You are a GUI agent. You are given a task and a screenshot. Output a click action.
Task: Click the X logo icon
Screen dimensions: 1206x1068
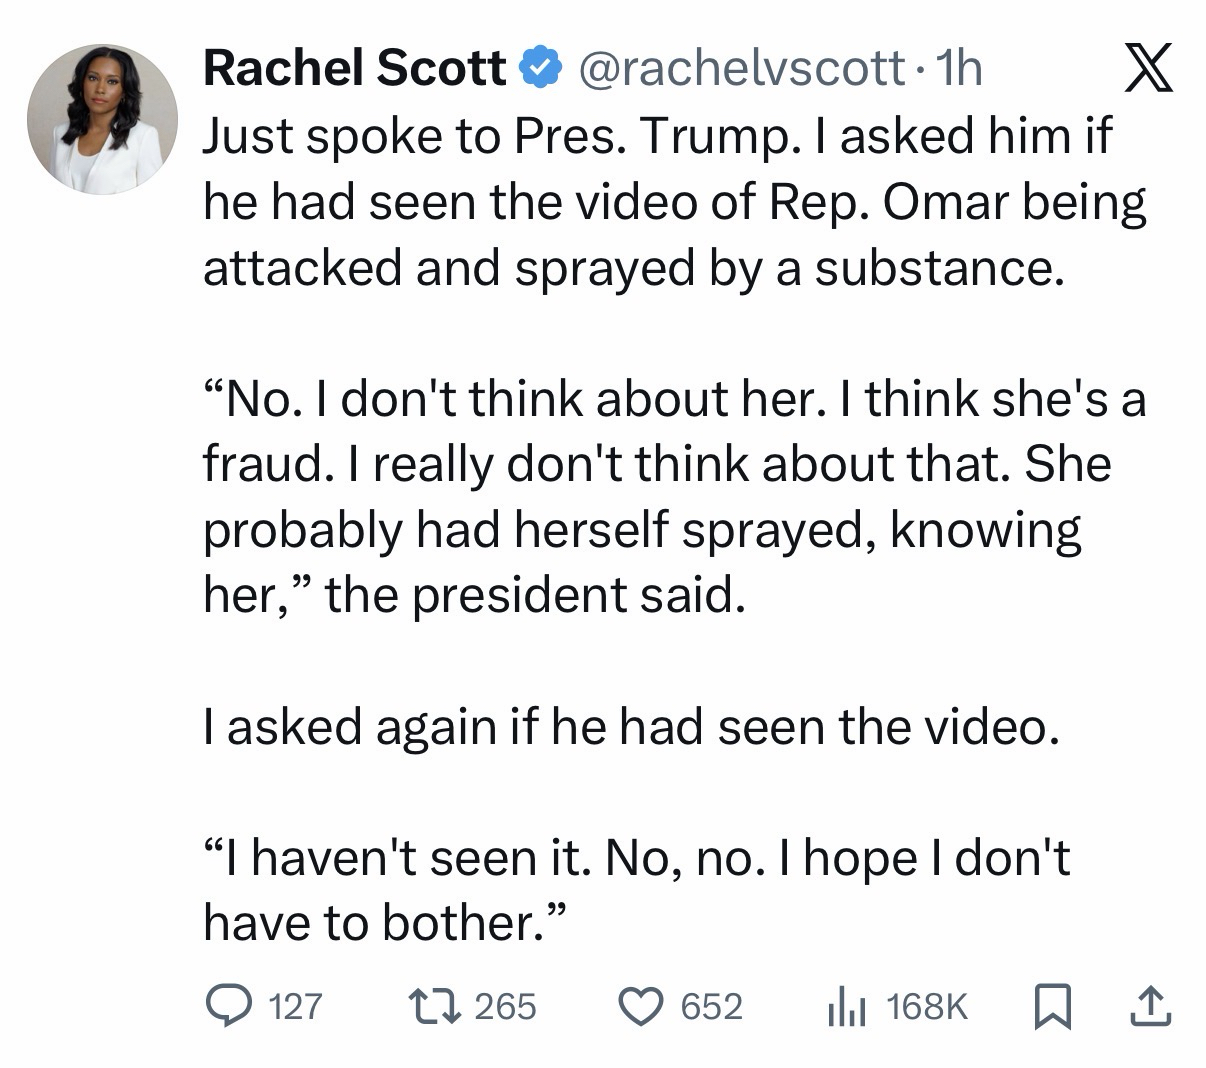tap(1147, 70)
